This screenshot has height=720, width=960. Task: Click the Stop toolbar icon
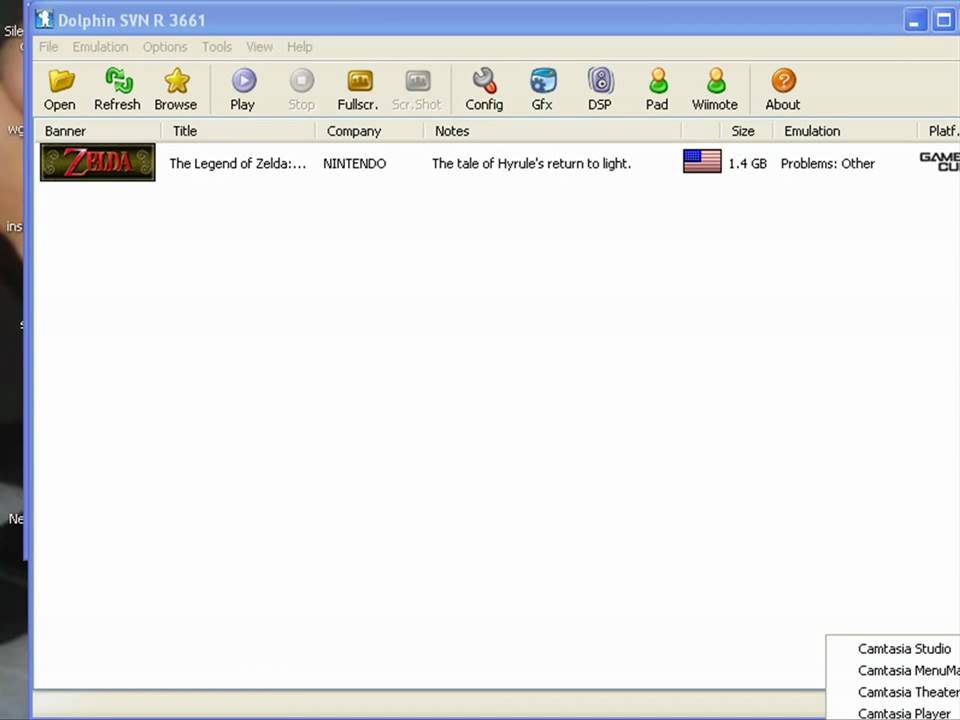point(301,89)
